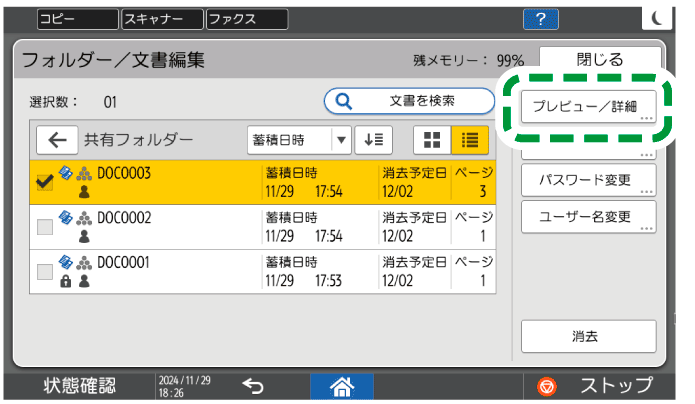Screen dimensions: 695x404
Task: Switch to thumbnail grid view
Action: [432, 140]
